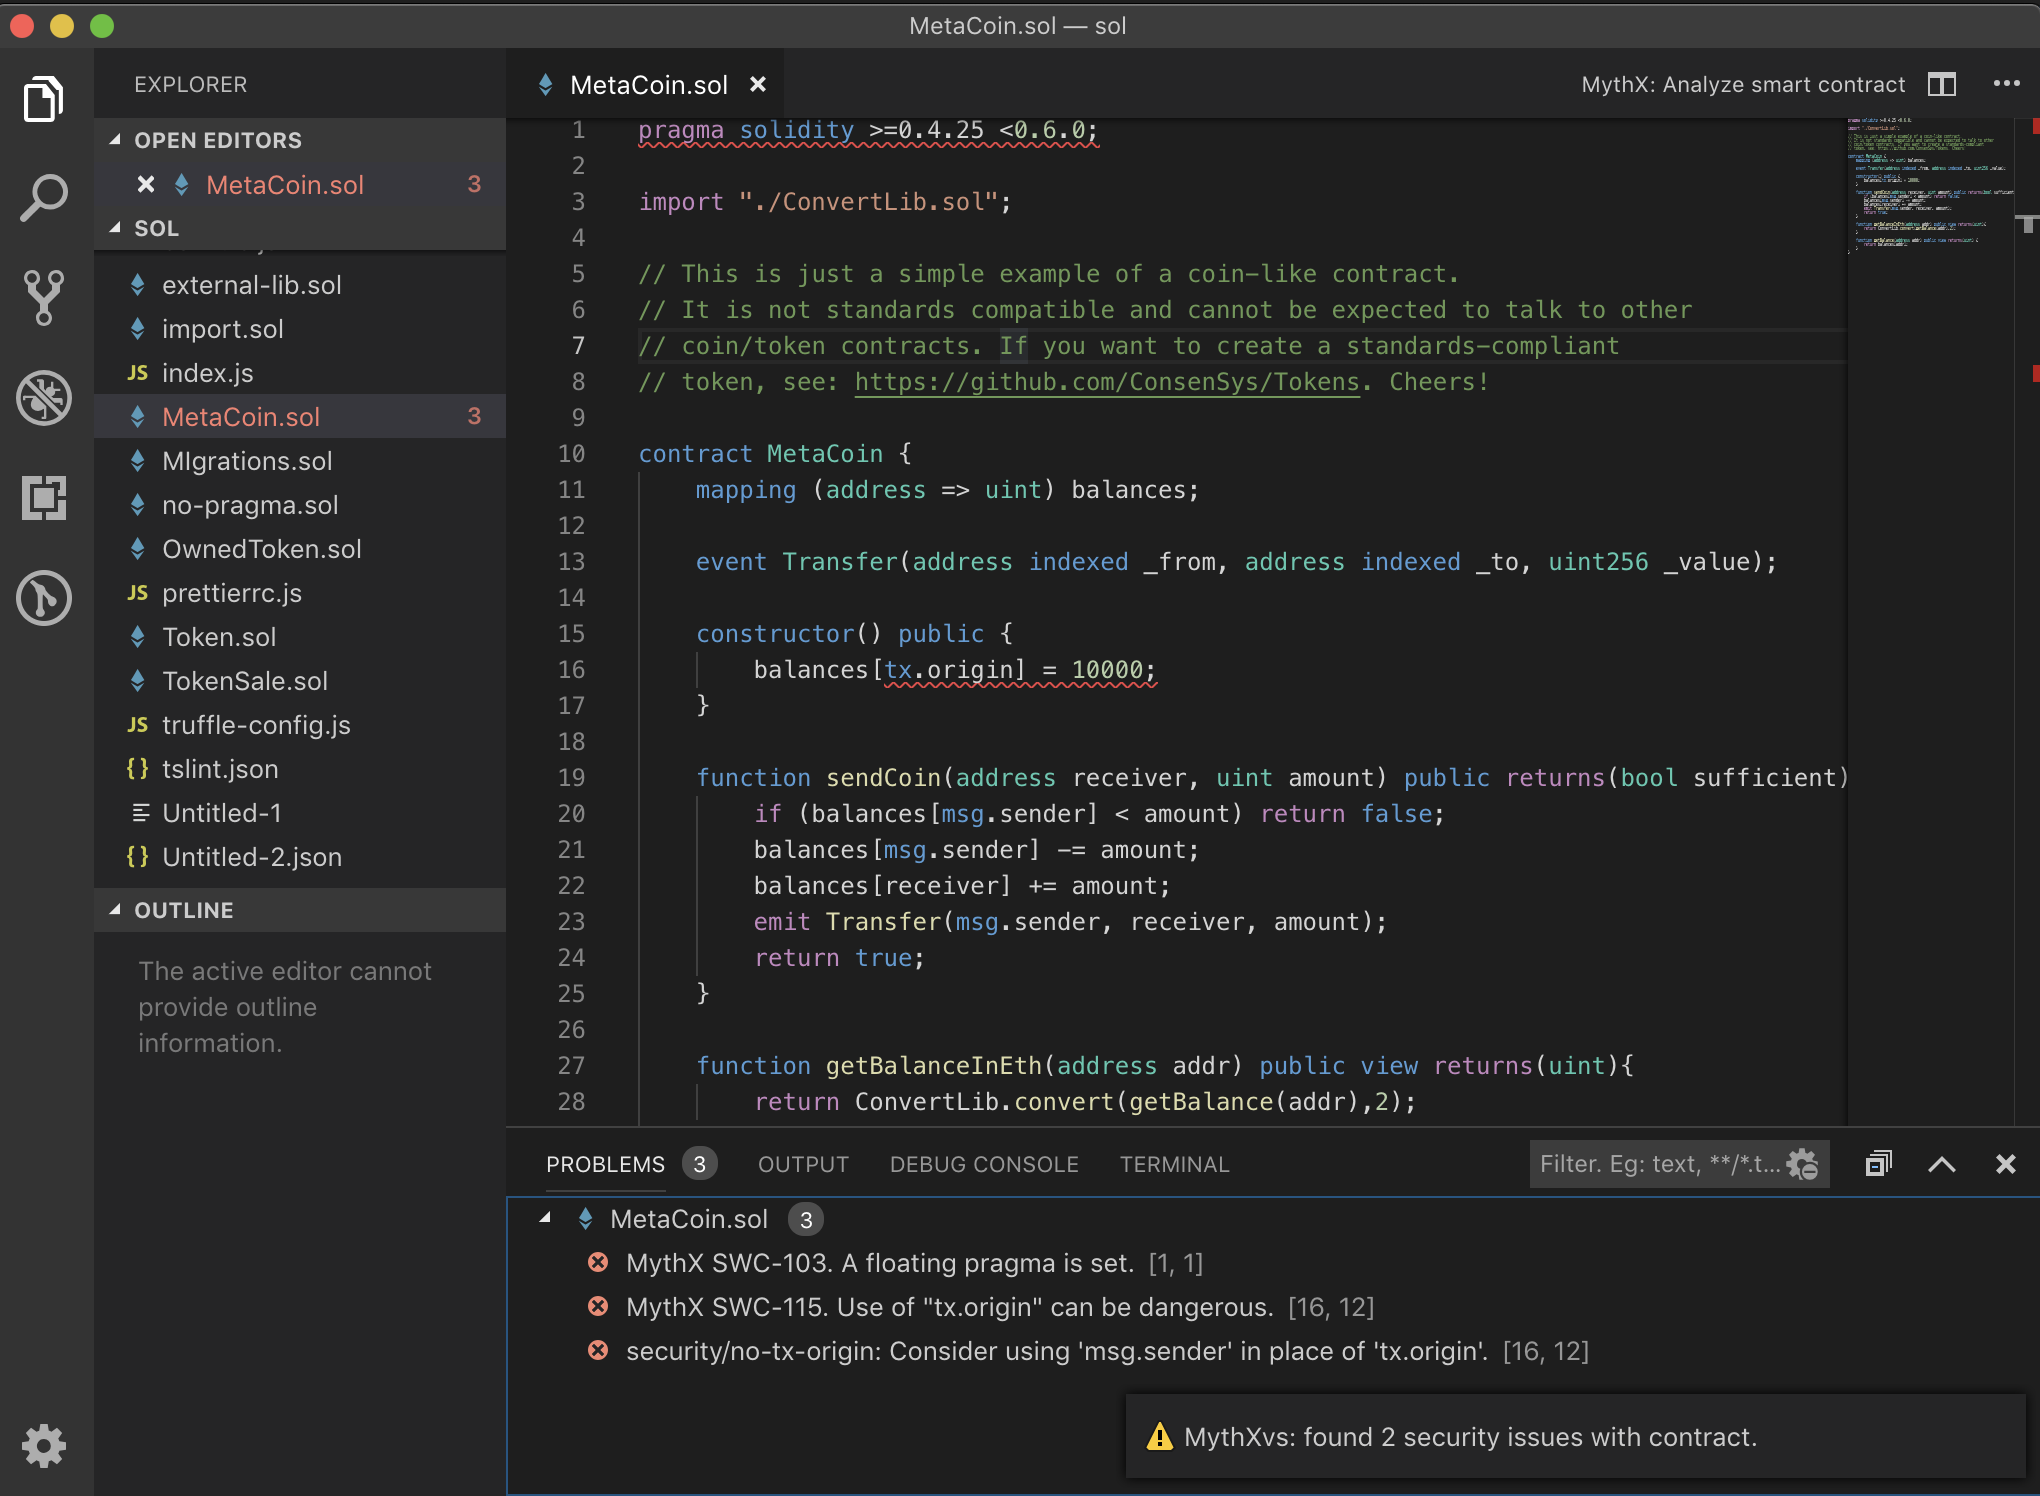Maximize panel with the chevron up
2040x1496 pixels.
tap(1941, 1164)
